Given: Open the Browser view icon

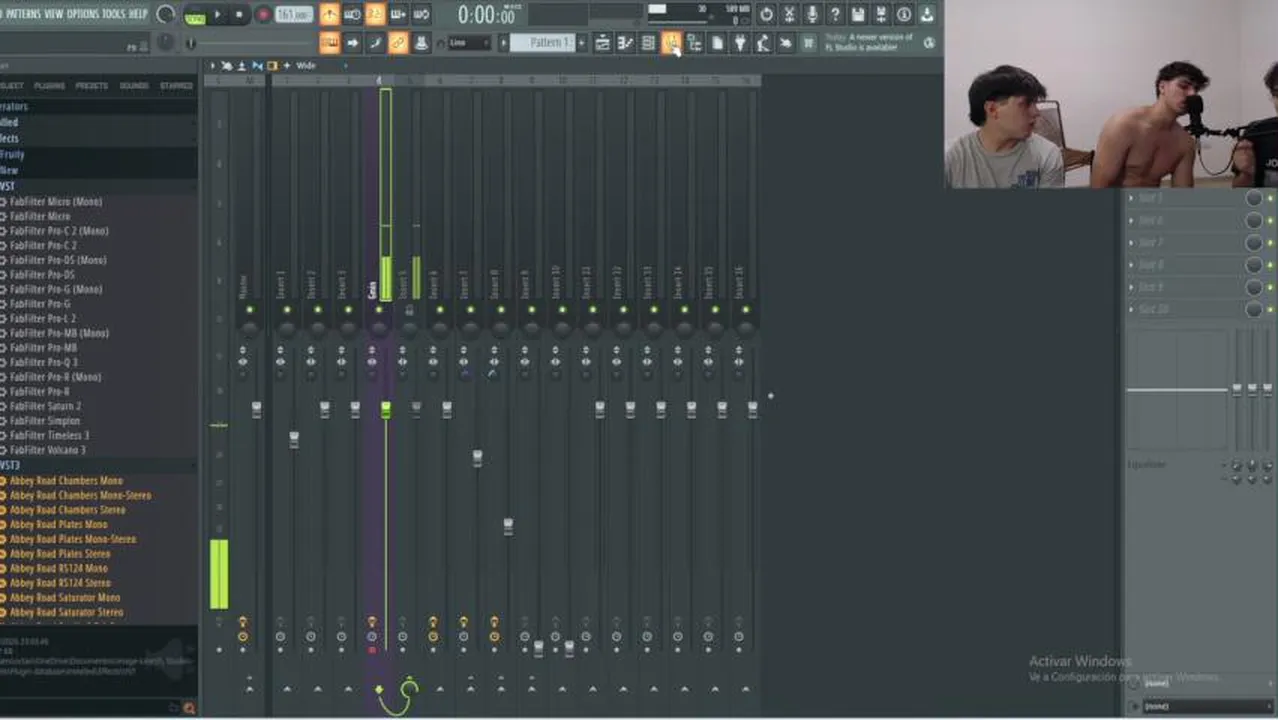Looking at the screenshot, I should coord(694,43).
